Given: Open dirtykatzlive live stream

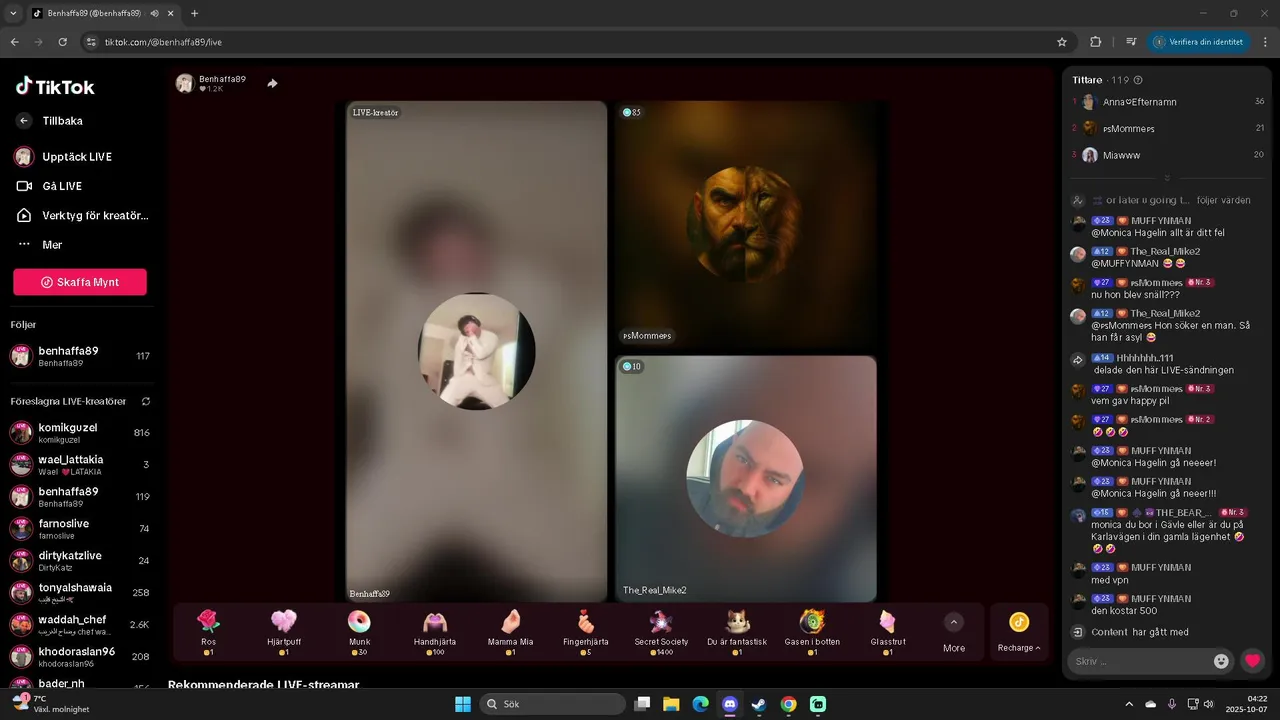Looking at the screenshot, I should (x=80, y=560).
